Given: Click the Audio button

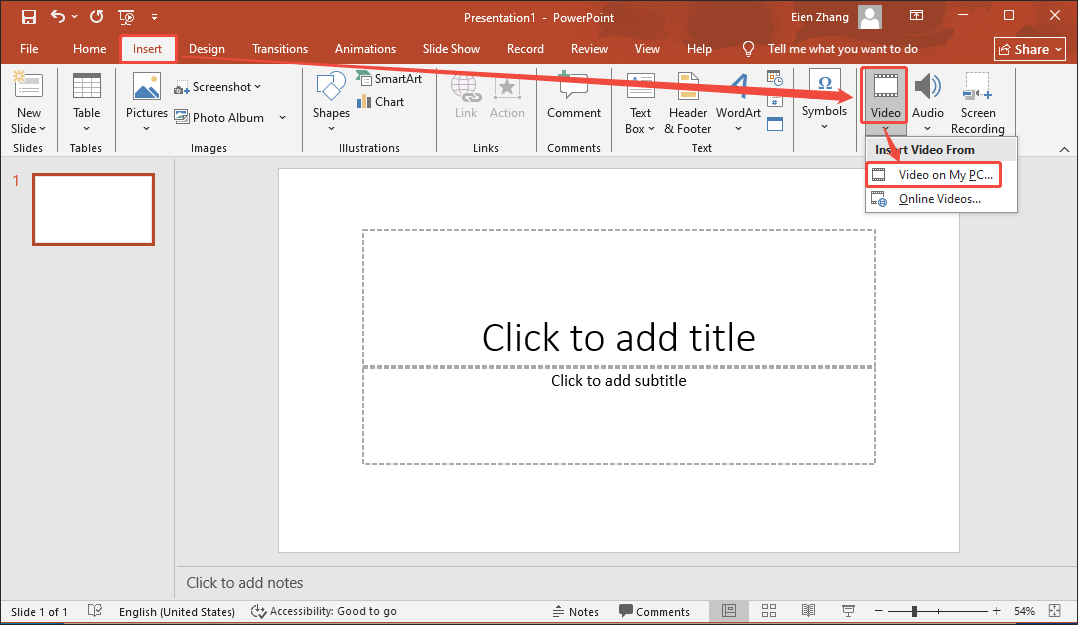Looking at the screenshot, I should click(927, 96).
